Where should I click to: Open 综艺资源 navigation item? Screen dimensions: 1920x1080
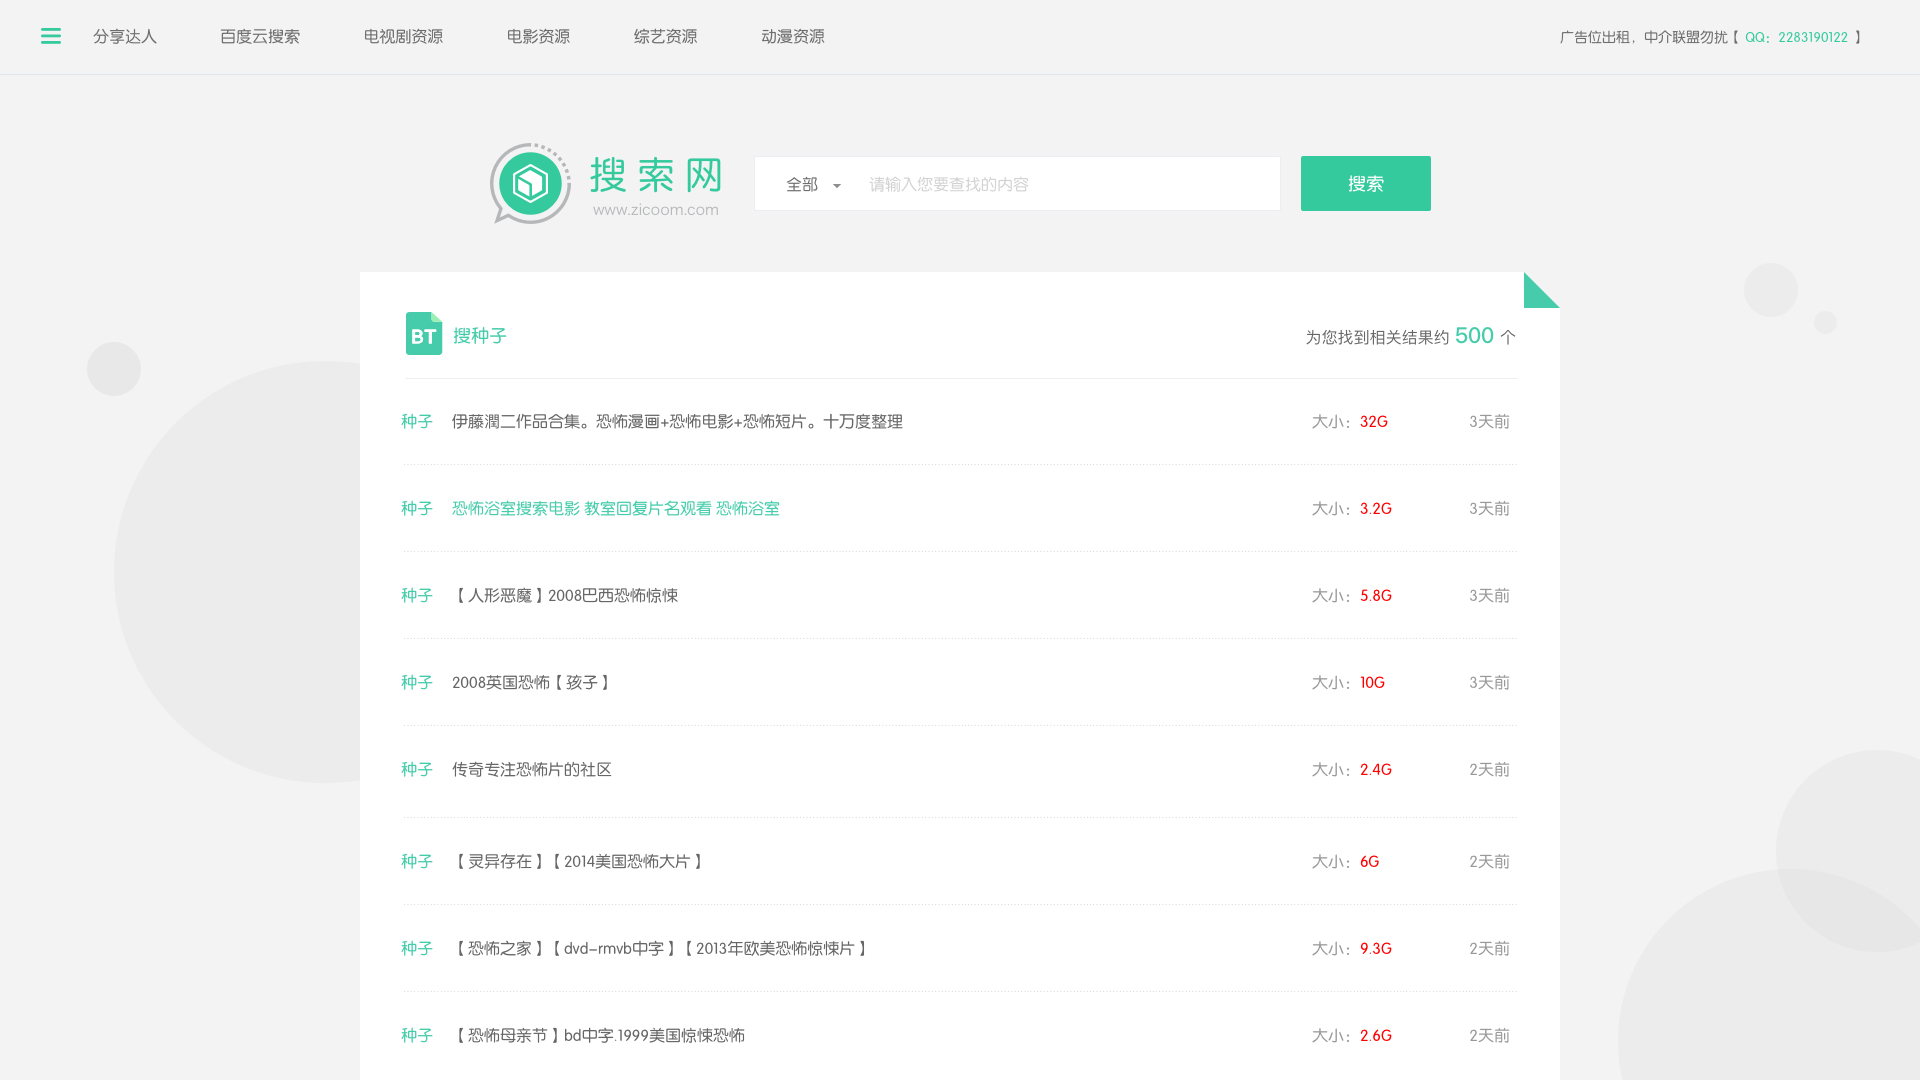(665, 36)
